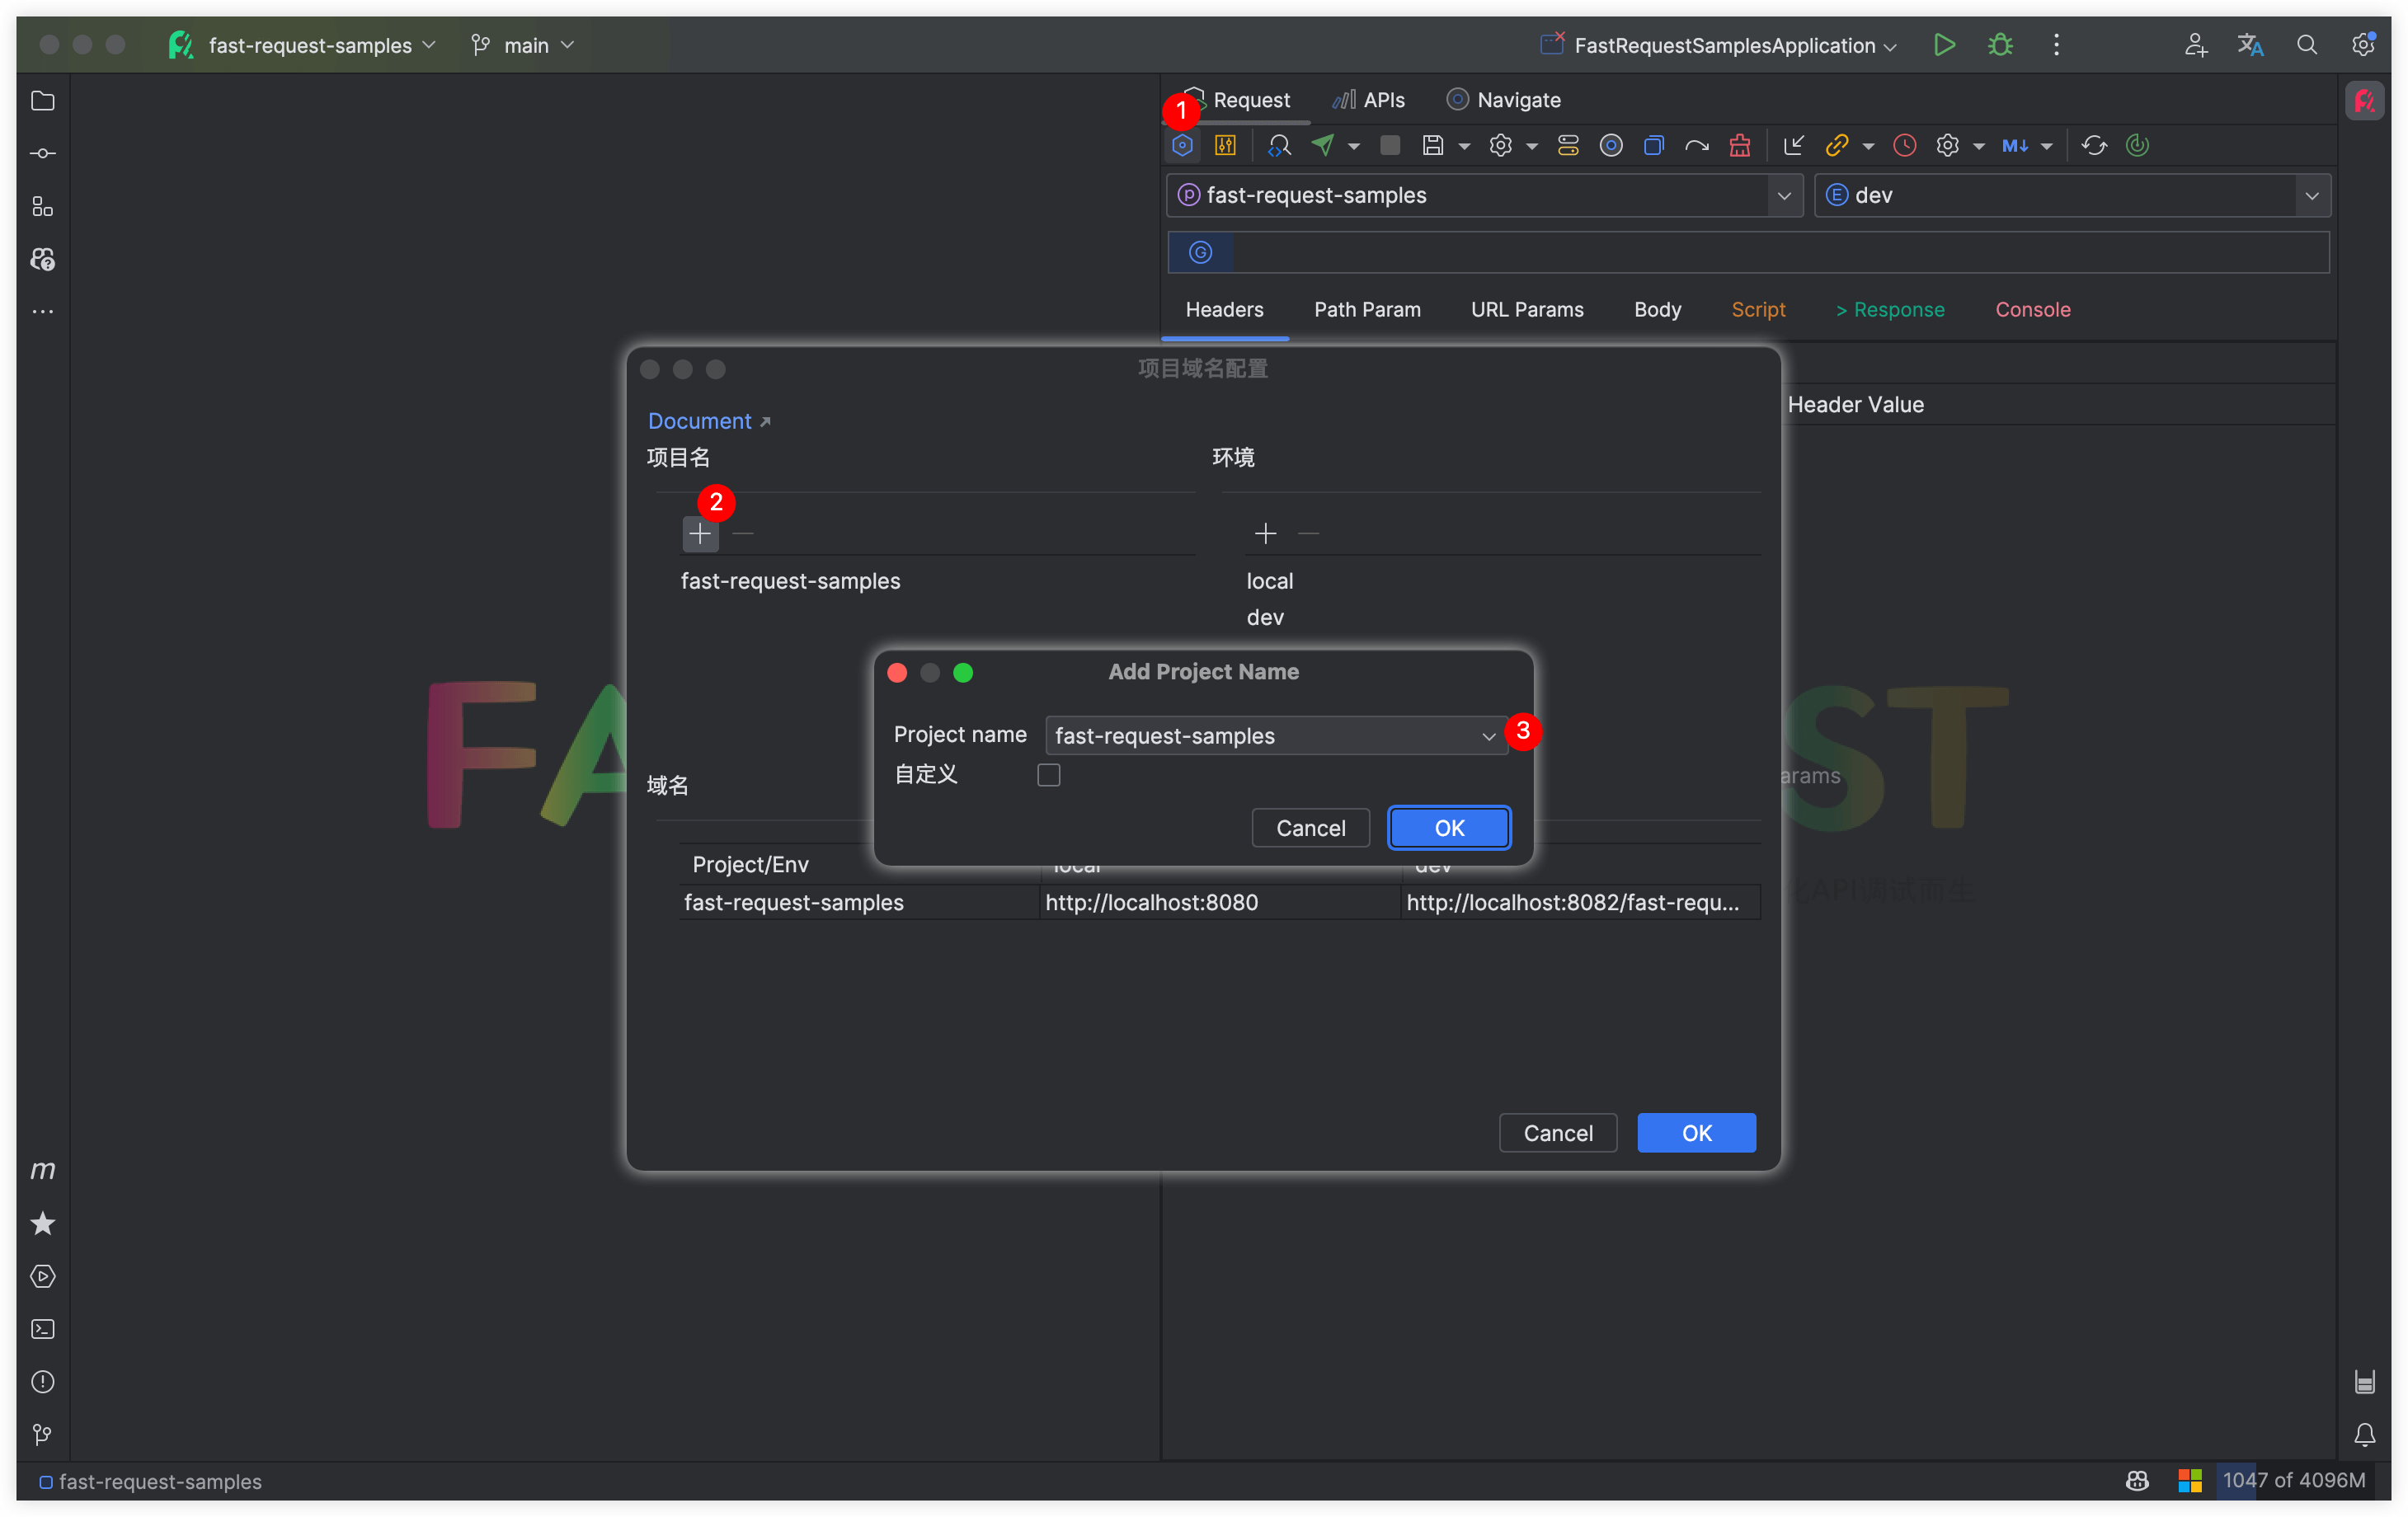The height and width of the screenshot is (1517, 2408).
Task: Click the http://localhost:8080 domain cell
Action: pos(1151,902)
